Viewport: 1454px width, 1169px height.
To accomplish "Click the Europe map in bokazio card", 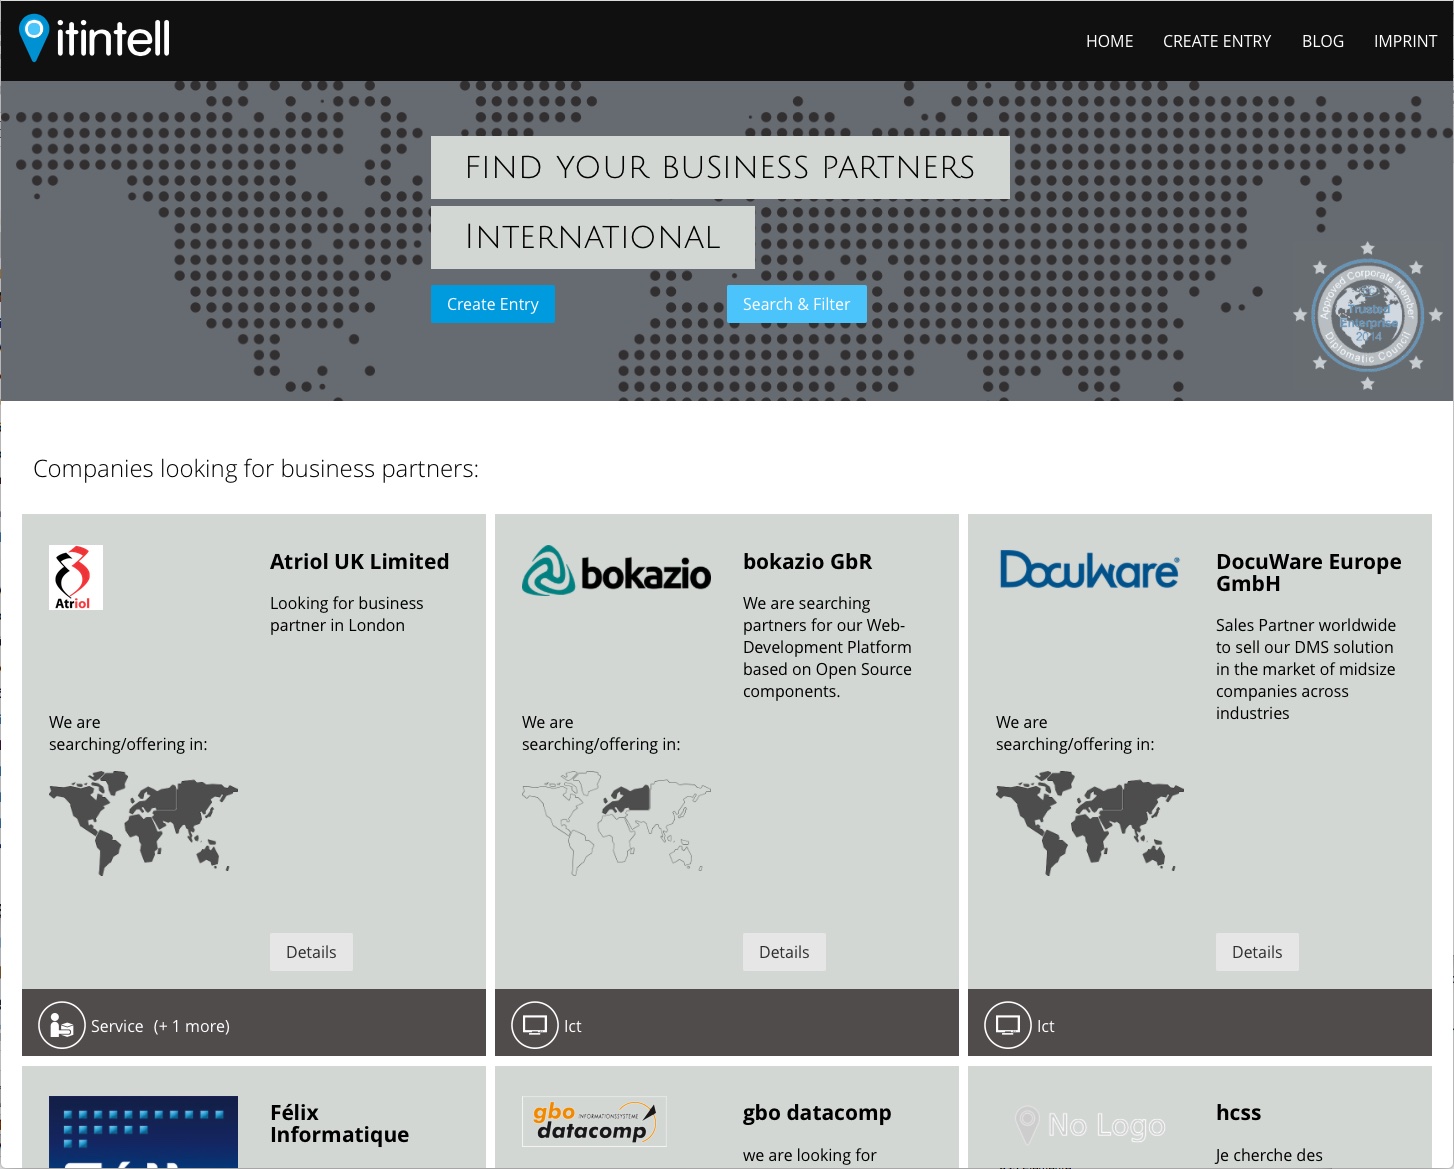I will (x=616, y=822).
